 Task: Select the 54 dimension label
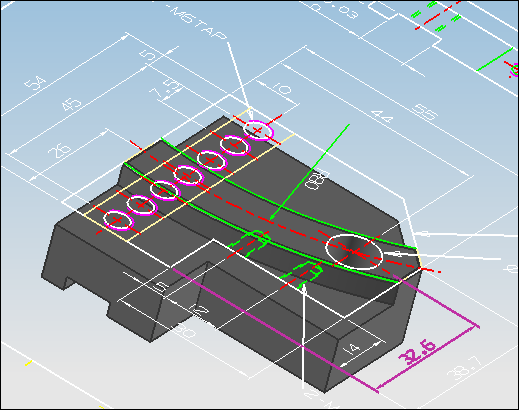tap(35, 83)
